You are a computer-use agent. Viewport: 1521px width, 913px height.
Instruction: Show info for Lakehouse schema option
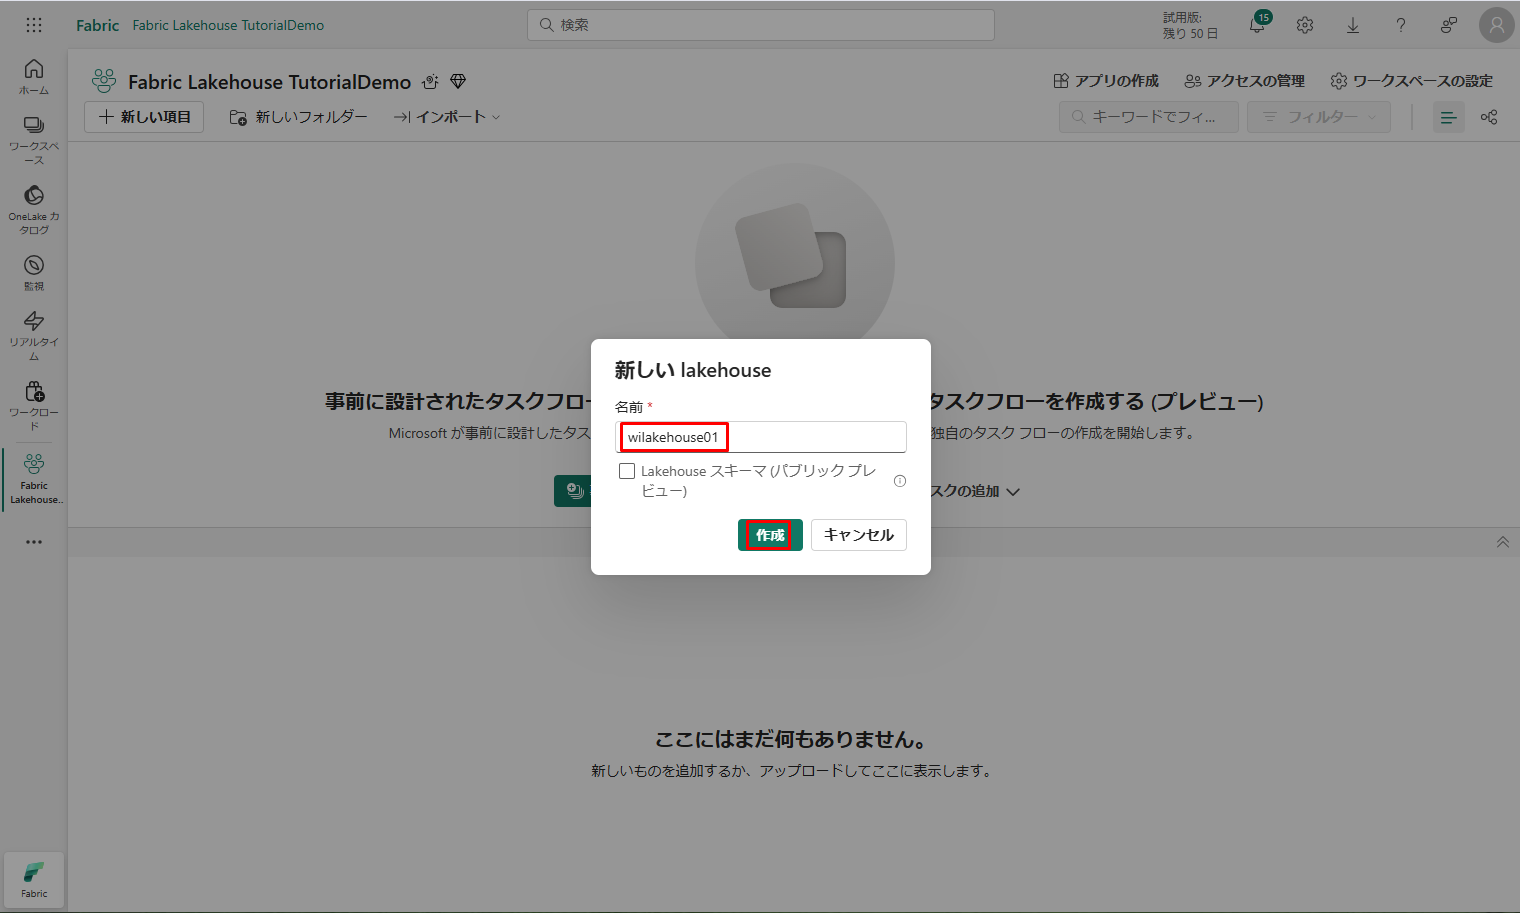click(900, 481)
